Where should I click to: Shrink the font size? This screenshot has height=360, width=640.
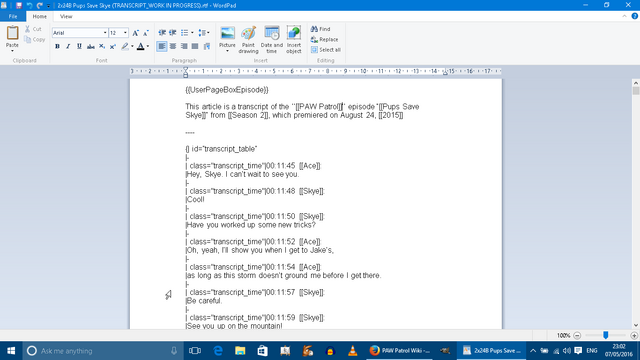coord(146,33)
